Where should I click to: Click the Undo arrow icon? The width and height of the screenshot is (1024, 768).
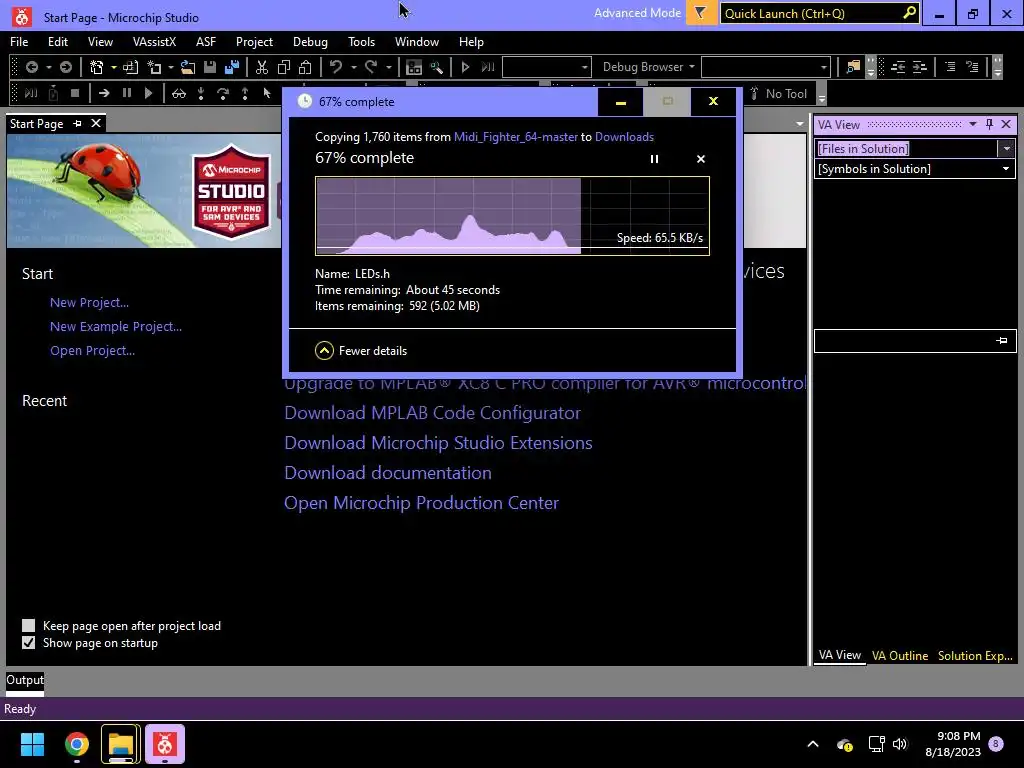[336, 67]
